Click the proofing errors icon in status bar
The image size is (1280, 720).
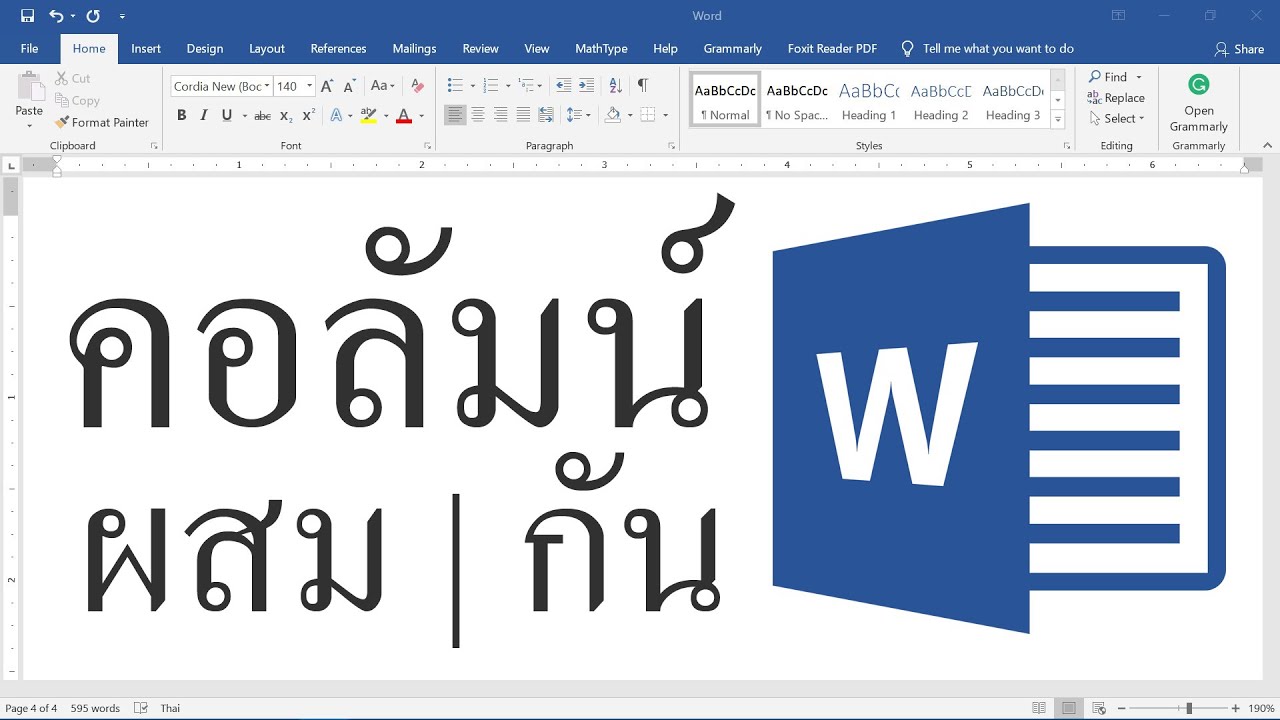pos(141,708)
